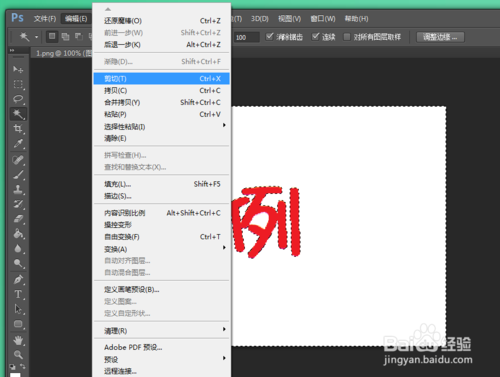Select the Rounded Rectangle shape tool
500x377 pixels.
[x=18, y=324]
